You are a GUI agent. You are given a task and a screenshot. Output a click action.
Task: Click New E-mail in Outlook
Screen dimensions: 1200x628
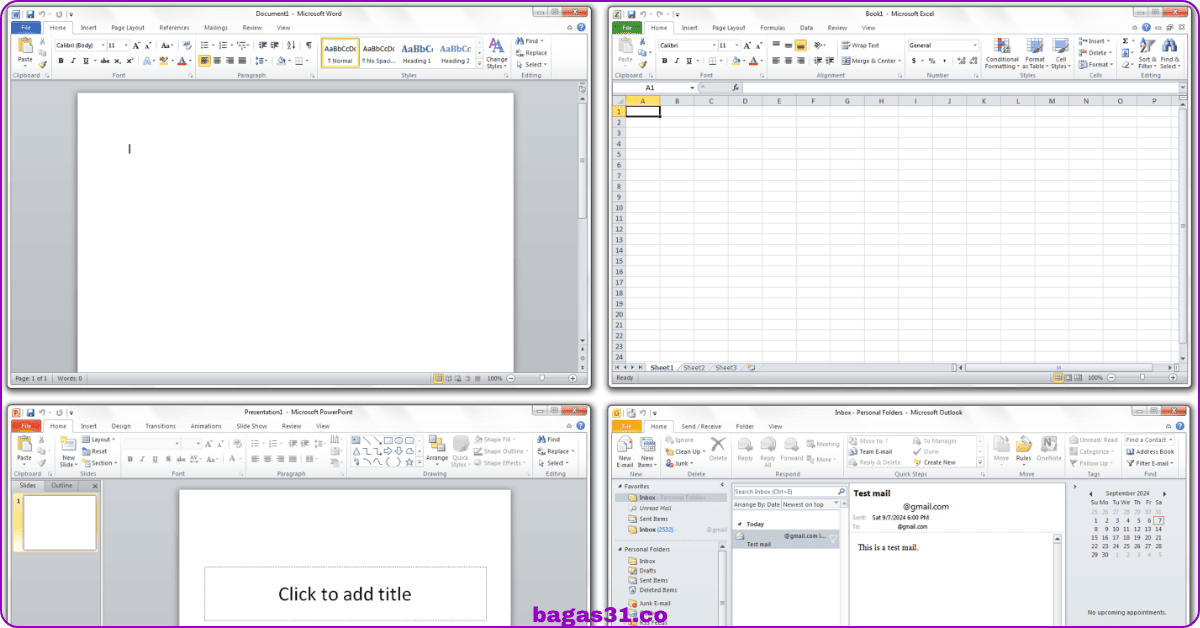pos(624,451)
